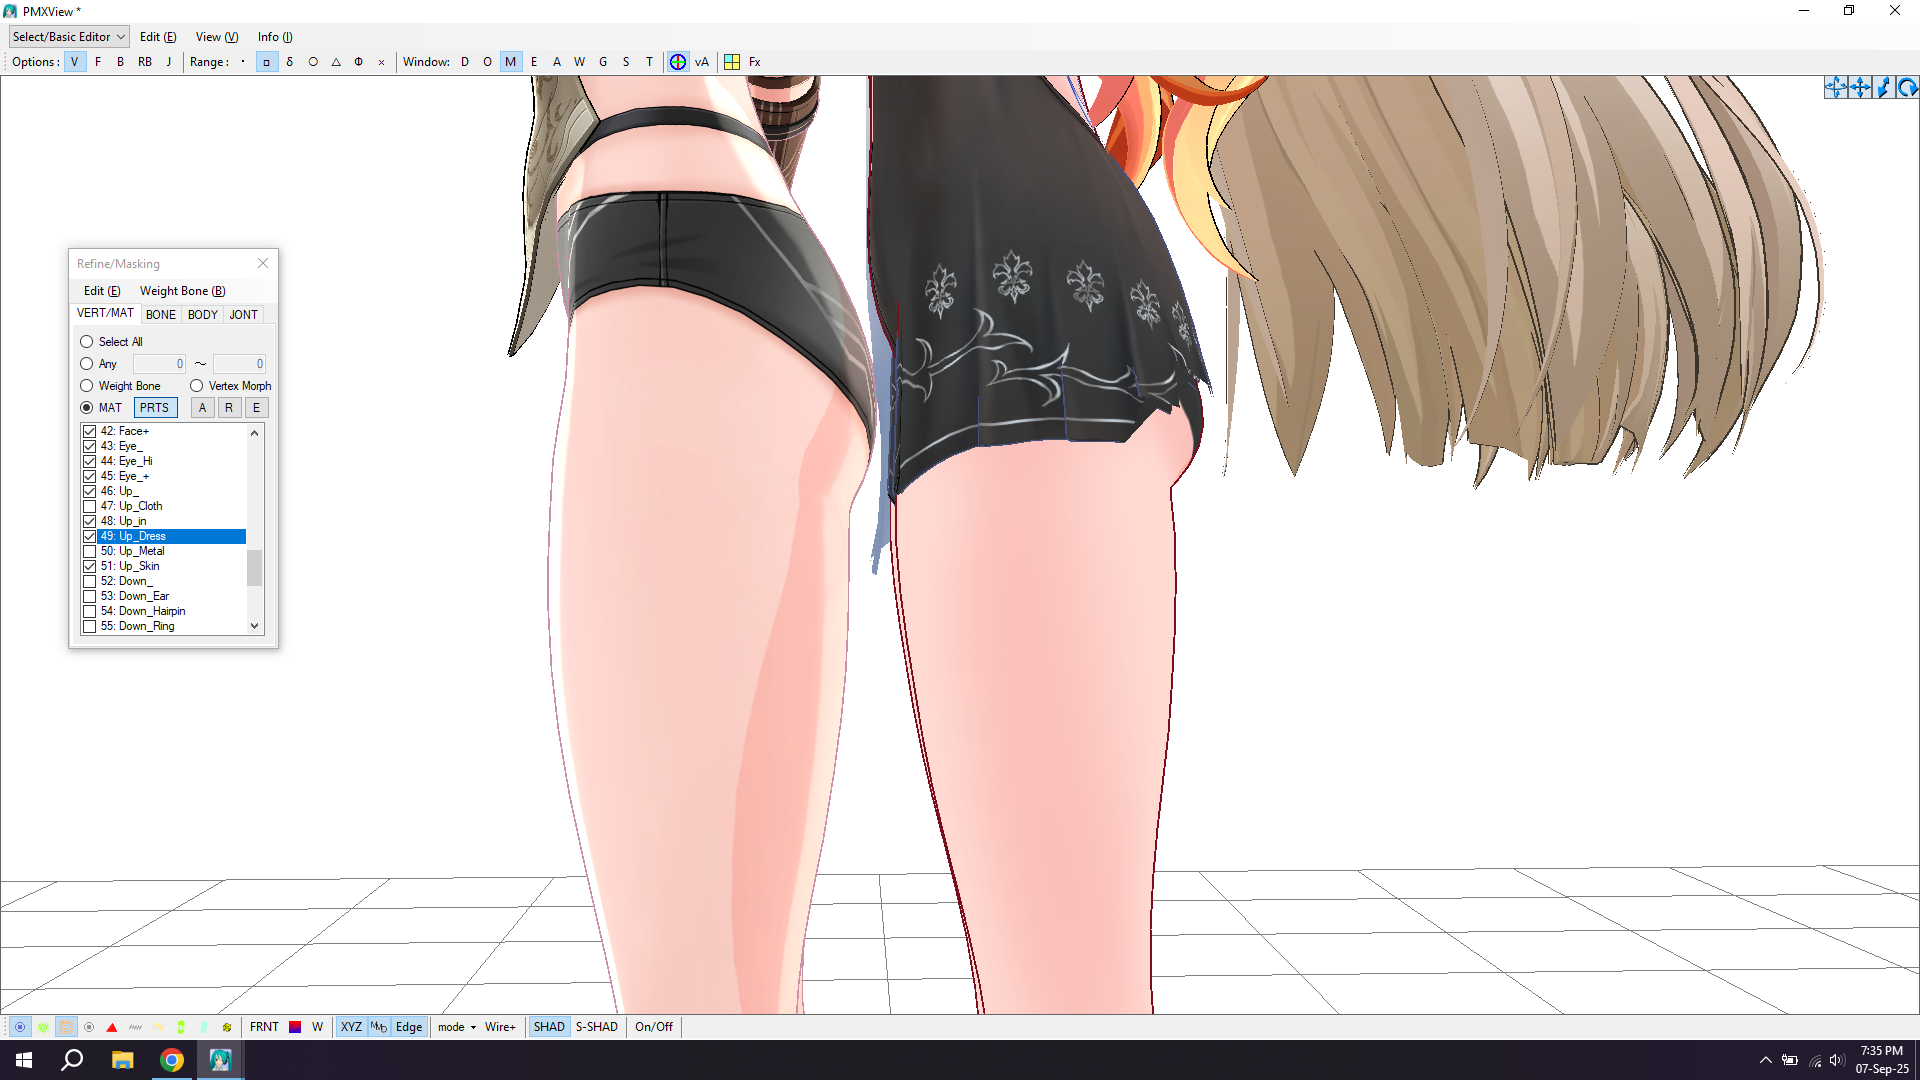Screen dimensions: 1920x1080
Task: Open Chrome from the taskbar
Action: point(172,1060)
